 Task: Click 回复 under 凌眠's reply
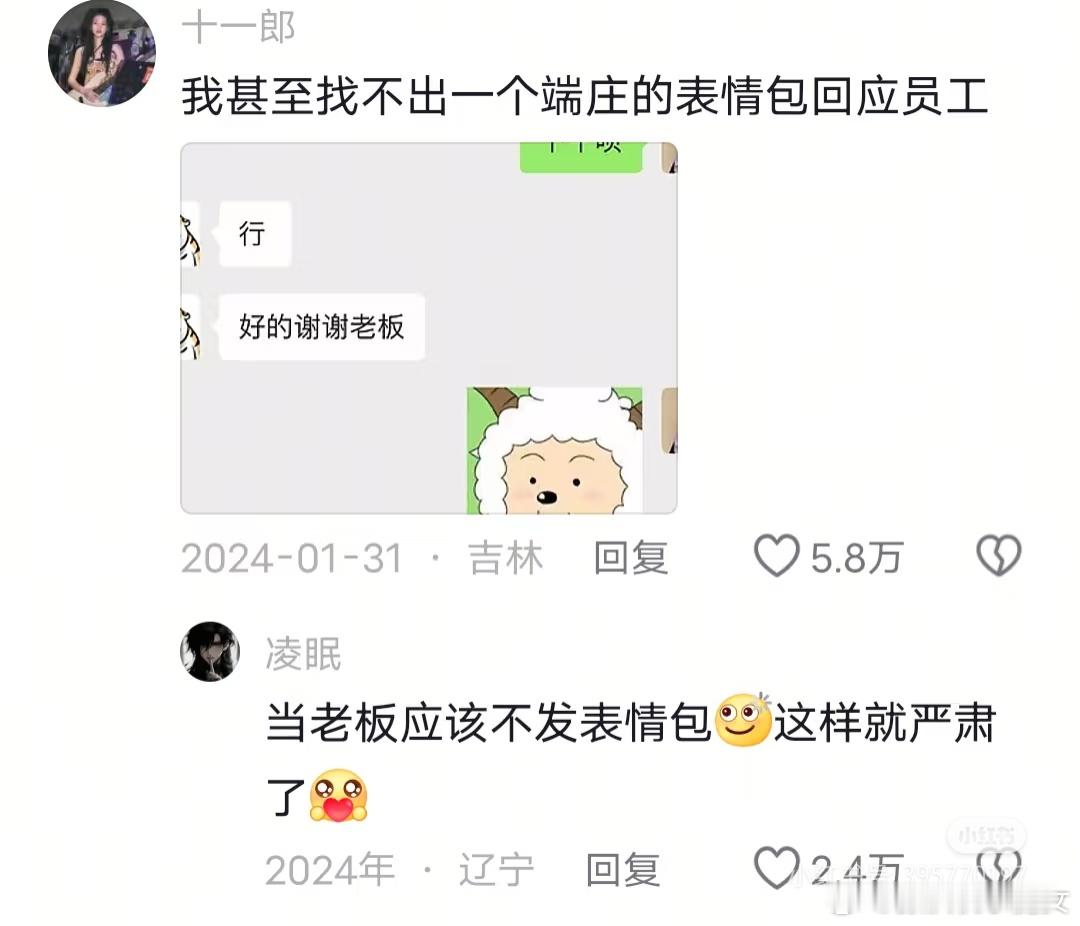click(623, 870)
